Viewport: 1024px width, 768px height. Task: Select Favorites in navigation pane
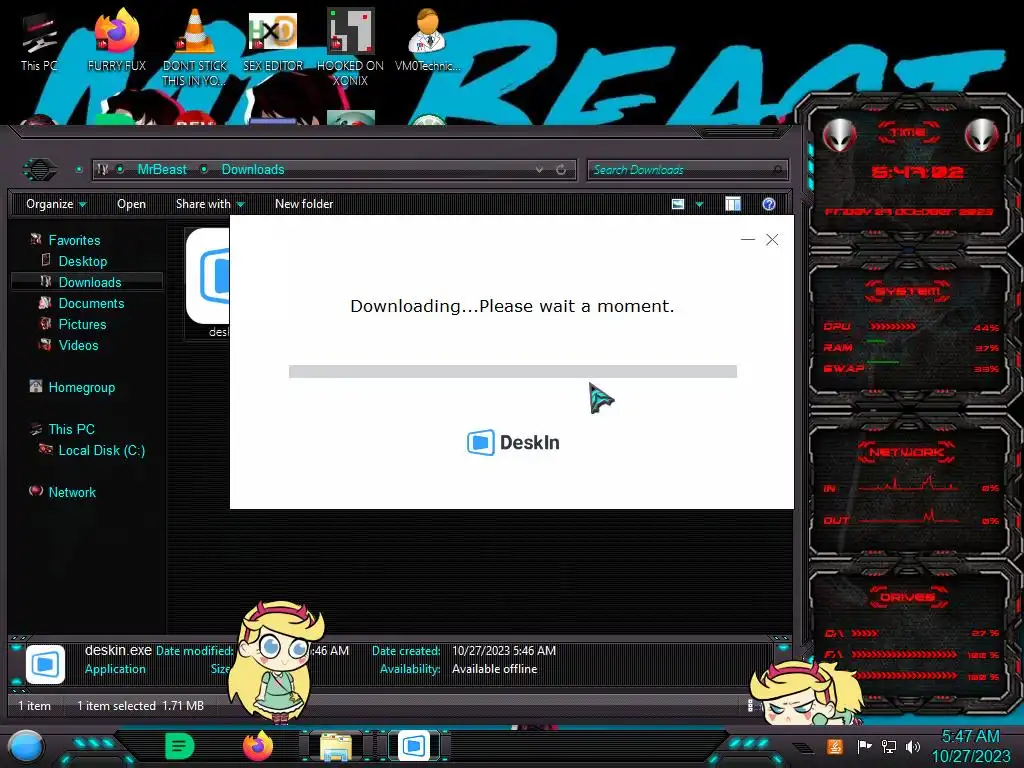pyautogui.click(x=74, y=240)
